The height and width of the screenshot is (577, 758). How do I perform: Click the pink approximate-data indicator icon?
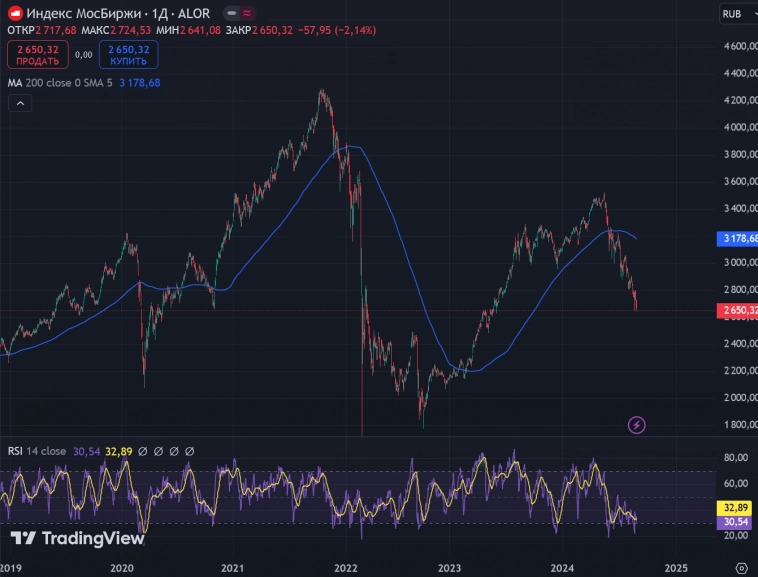click(247, 13)
